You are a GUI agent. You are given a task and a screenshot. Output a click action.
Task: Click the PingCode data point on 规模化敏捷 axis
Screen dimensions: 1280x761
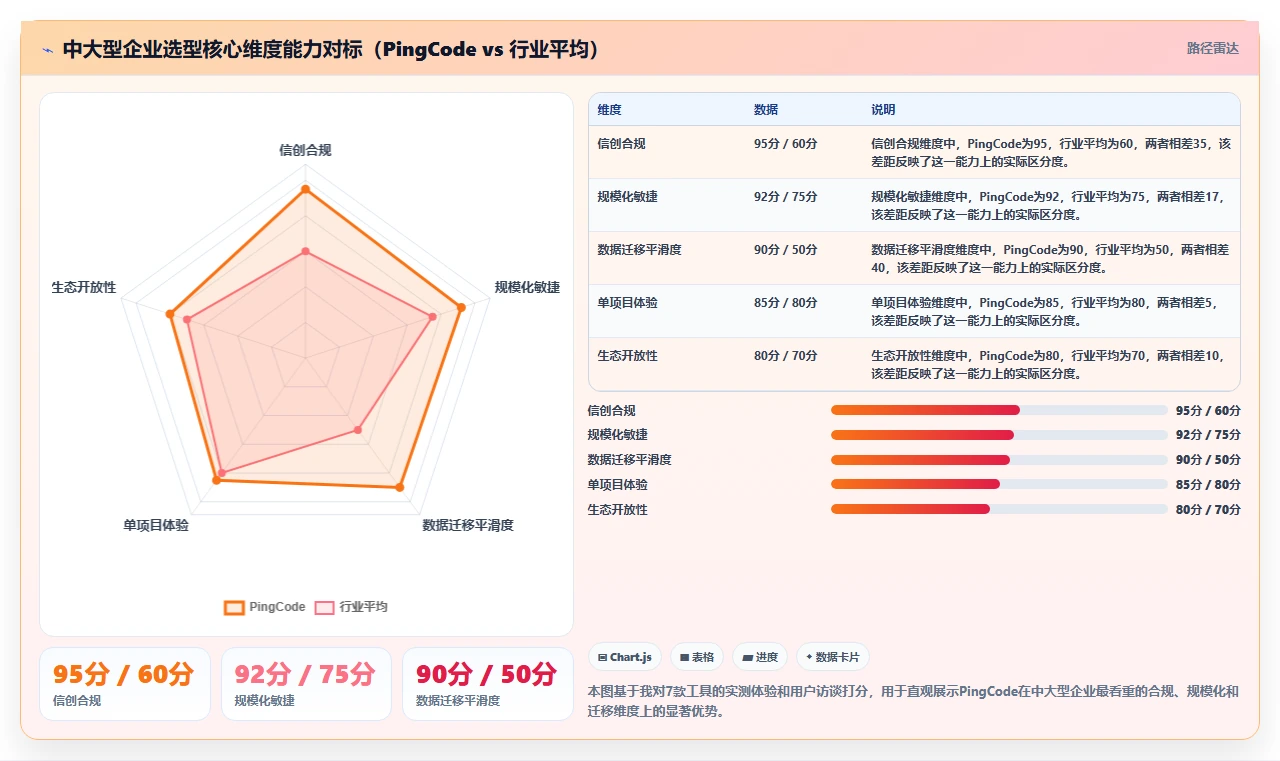coord(461,307)
